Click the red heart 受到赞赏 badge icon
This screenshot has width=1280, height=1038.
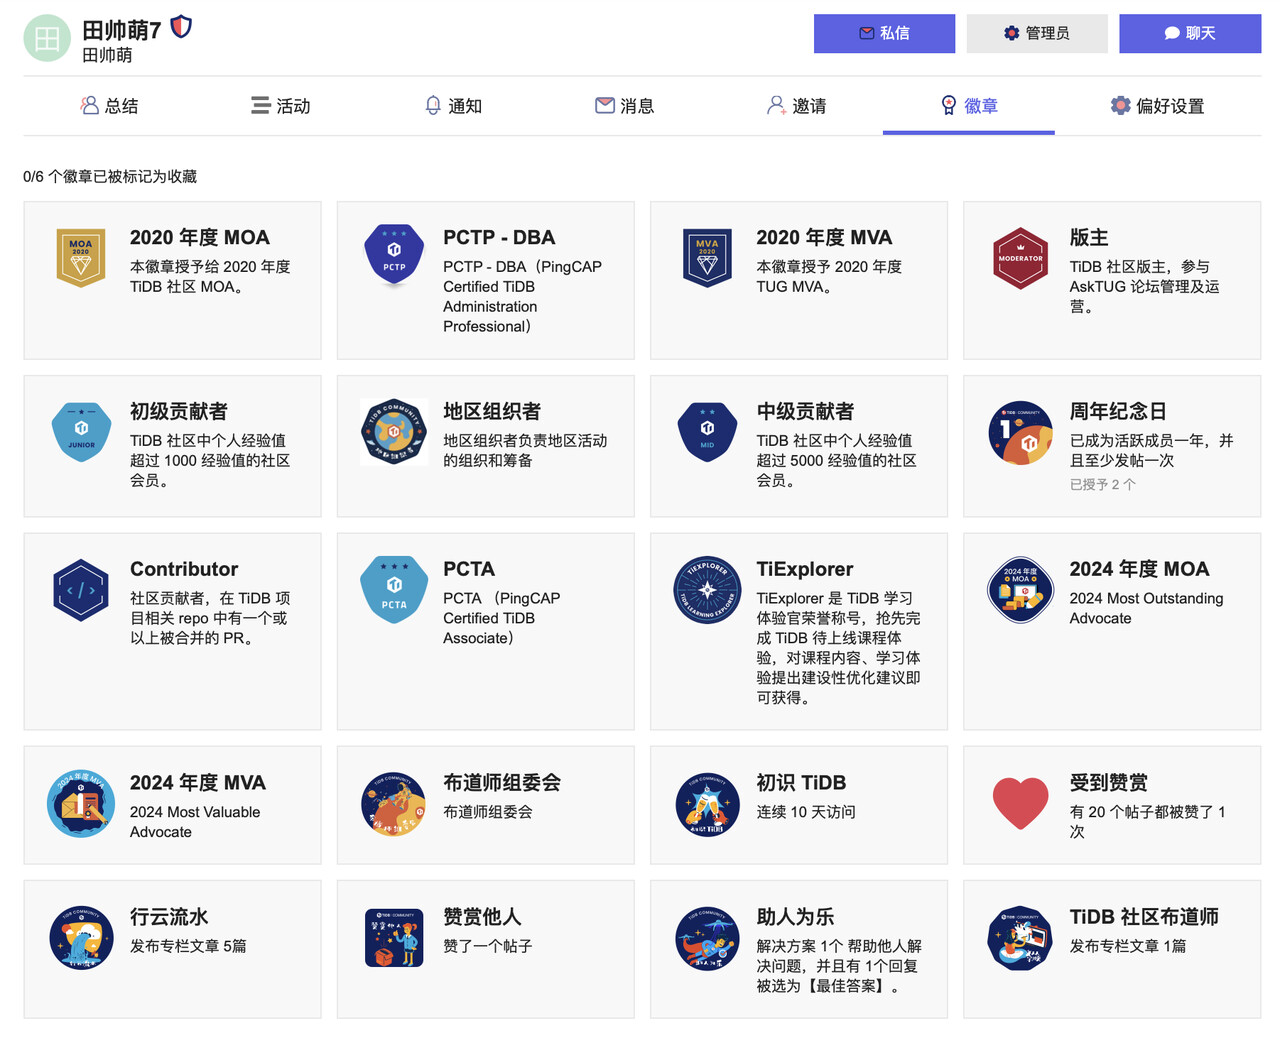(x=1020, y=803)
